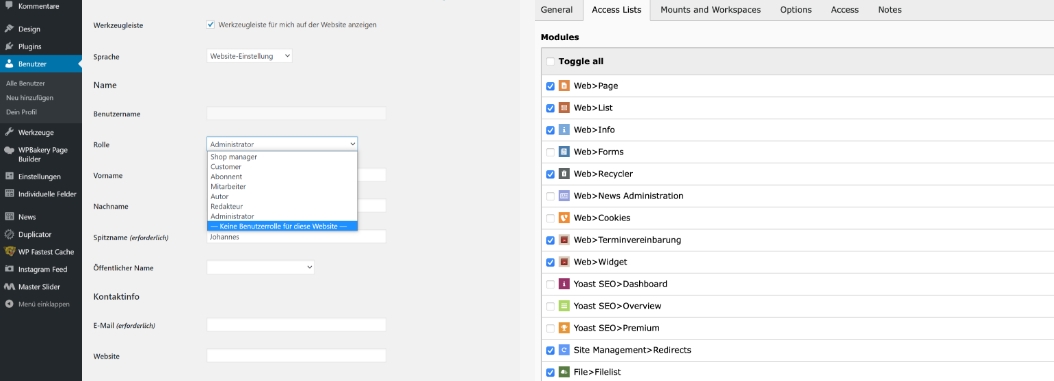Check the Toggle all checkbox
The width and height of the screenshot is (1054, 381).
[x=551, y=61]
